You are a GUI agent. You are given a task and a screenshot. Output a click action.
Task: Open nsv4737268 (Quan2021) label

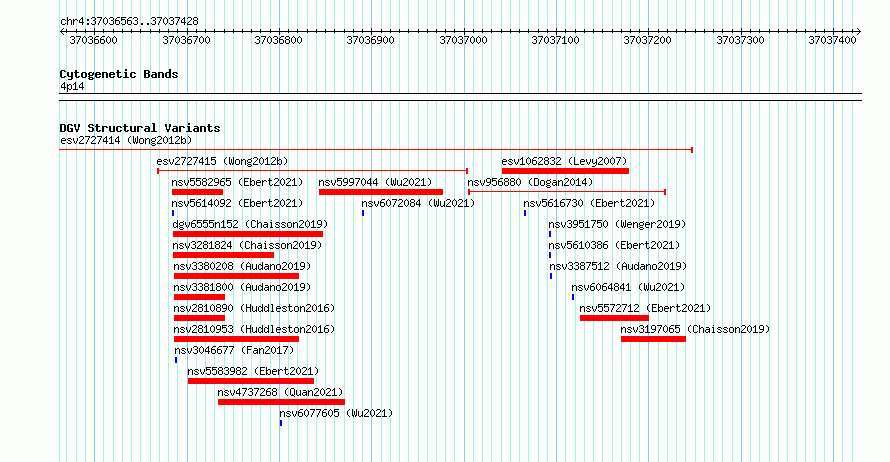point(280,392)
